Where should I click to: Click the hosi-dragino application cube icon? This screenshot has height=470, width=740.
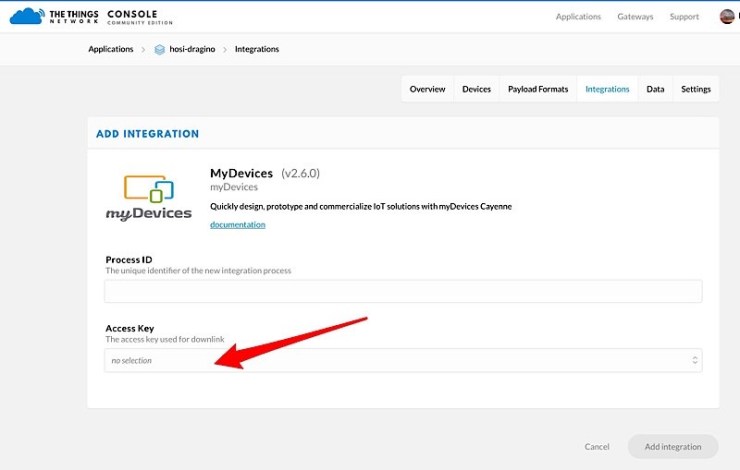point(160,49)
